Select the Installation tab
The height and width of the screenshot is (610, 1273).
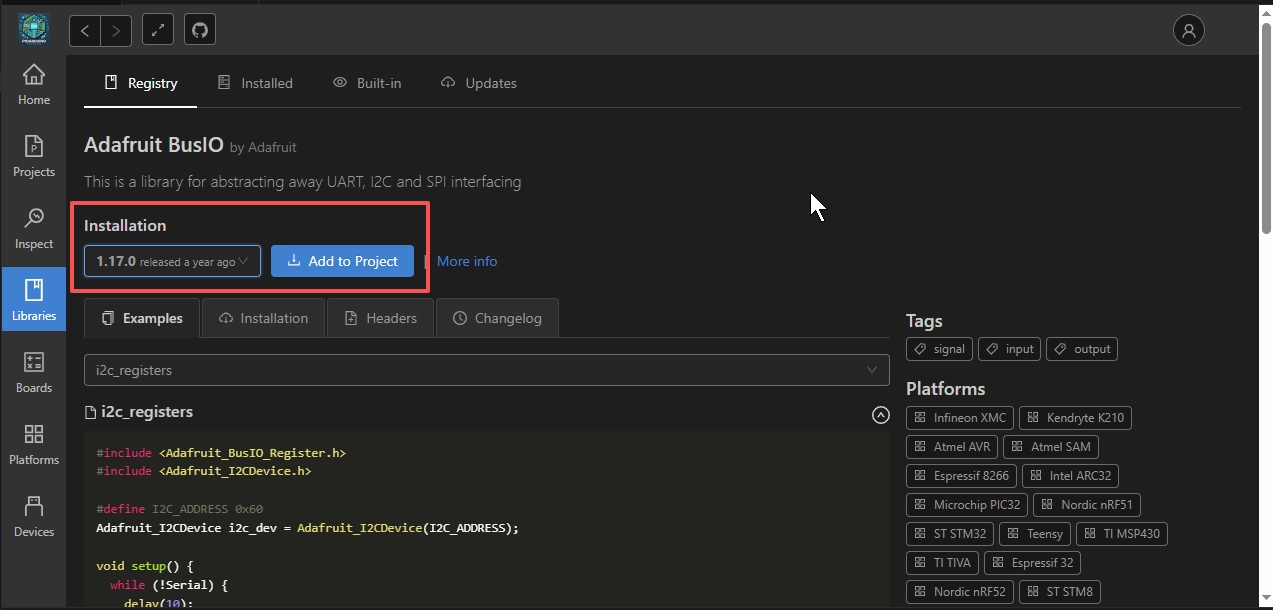pyautogui.click(x=263, y=318)
